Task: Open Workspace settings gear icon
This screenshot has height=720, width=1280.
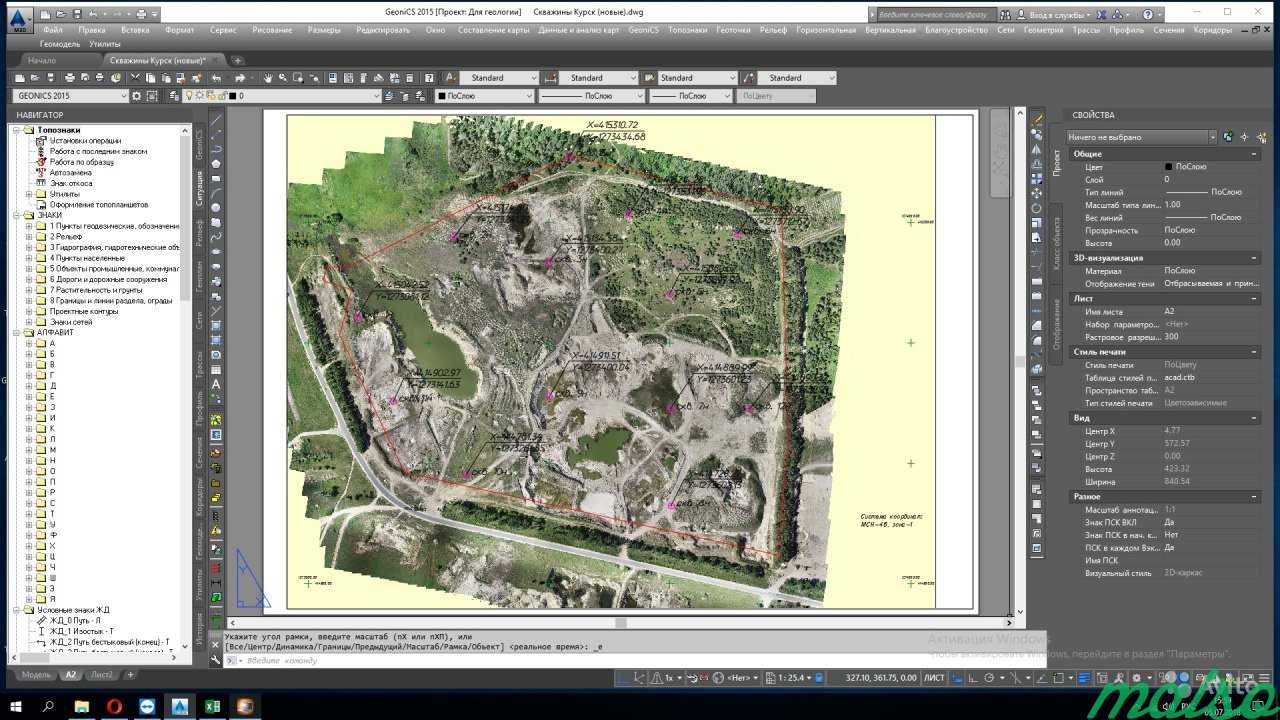Action: [138, 96]
